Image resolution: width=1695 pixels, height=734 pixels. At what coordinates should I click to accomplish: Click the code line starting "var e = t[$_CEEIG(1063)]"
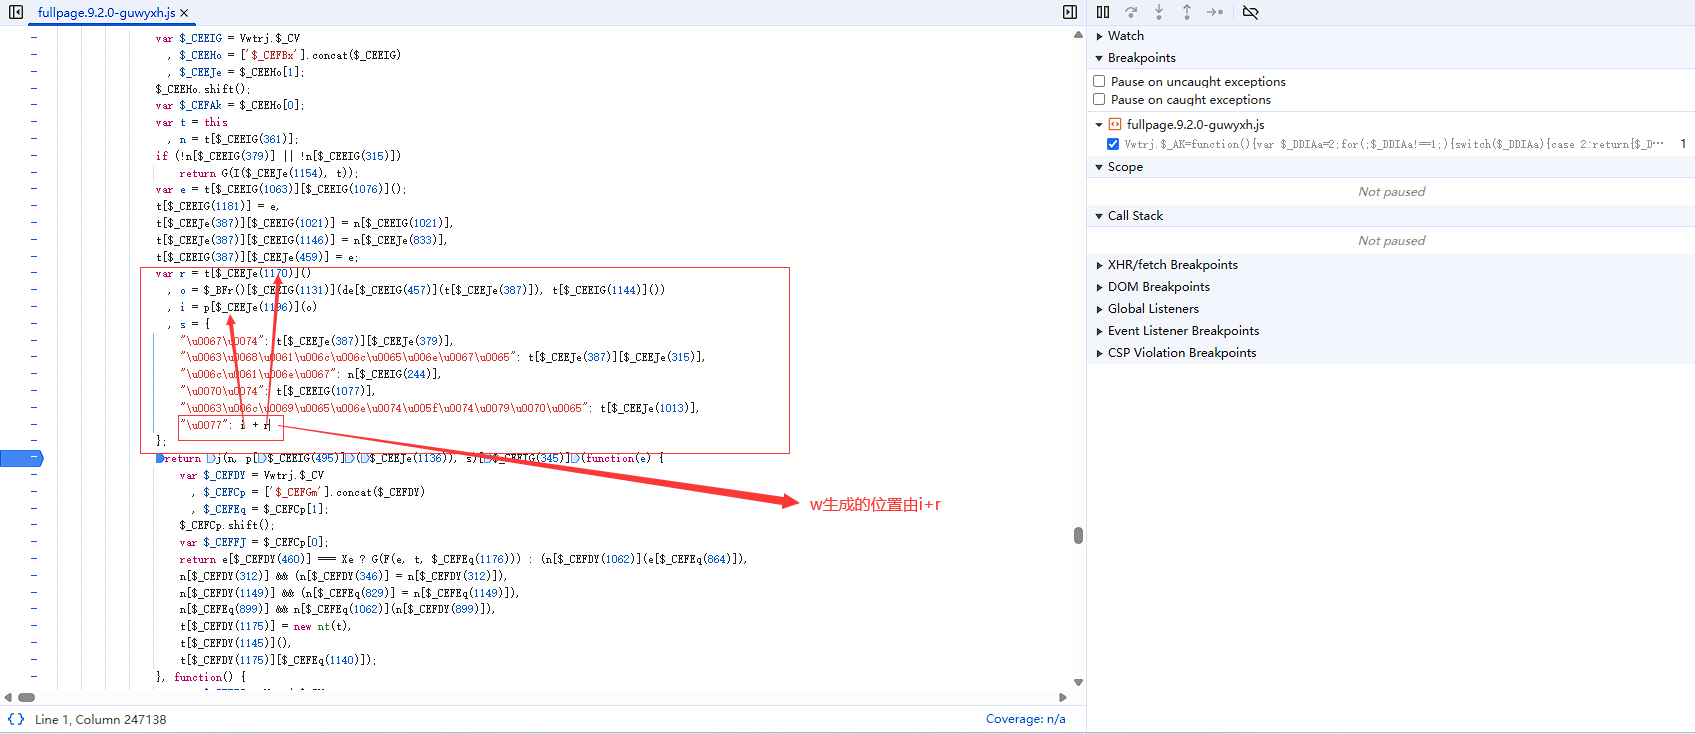tap(281, 189)
